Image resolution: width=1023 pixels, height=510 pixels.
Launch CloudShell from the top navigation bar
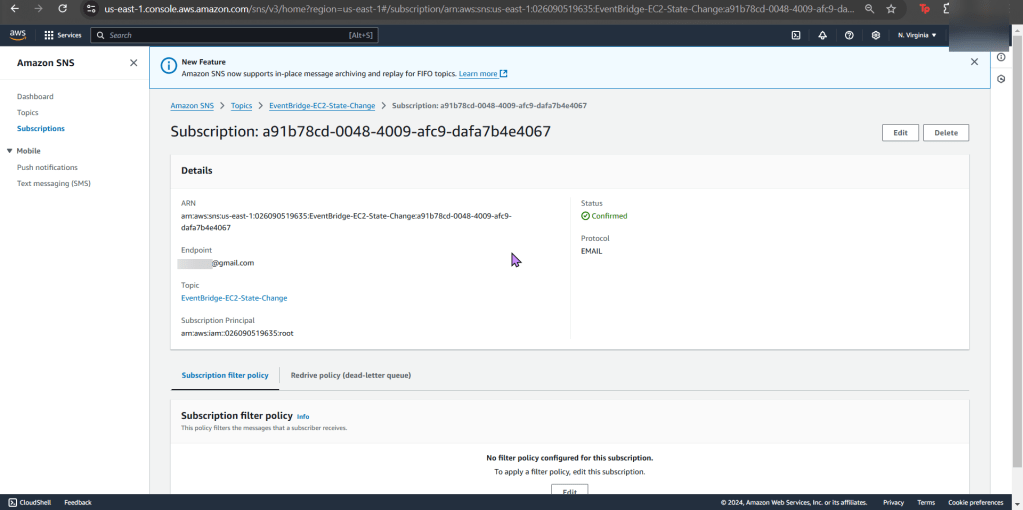(x=795, y=35)
